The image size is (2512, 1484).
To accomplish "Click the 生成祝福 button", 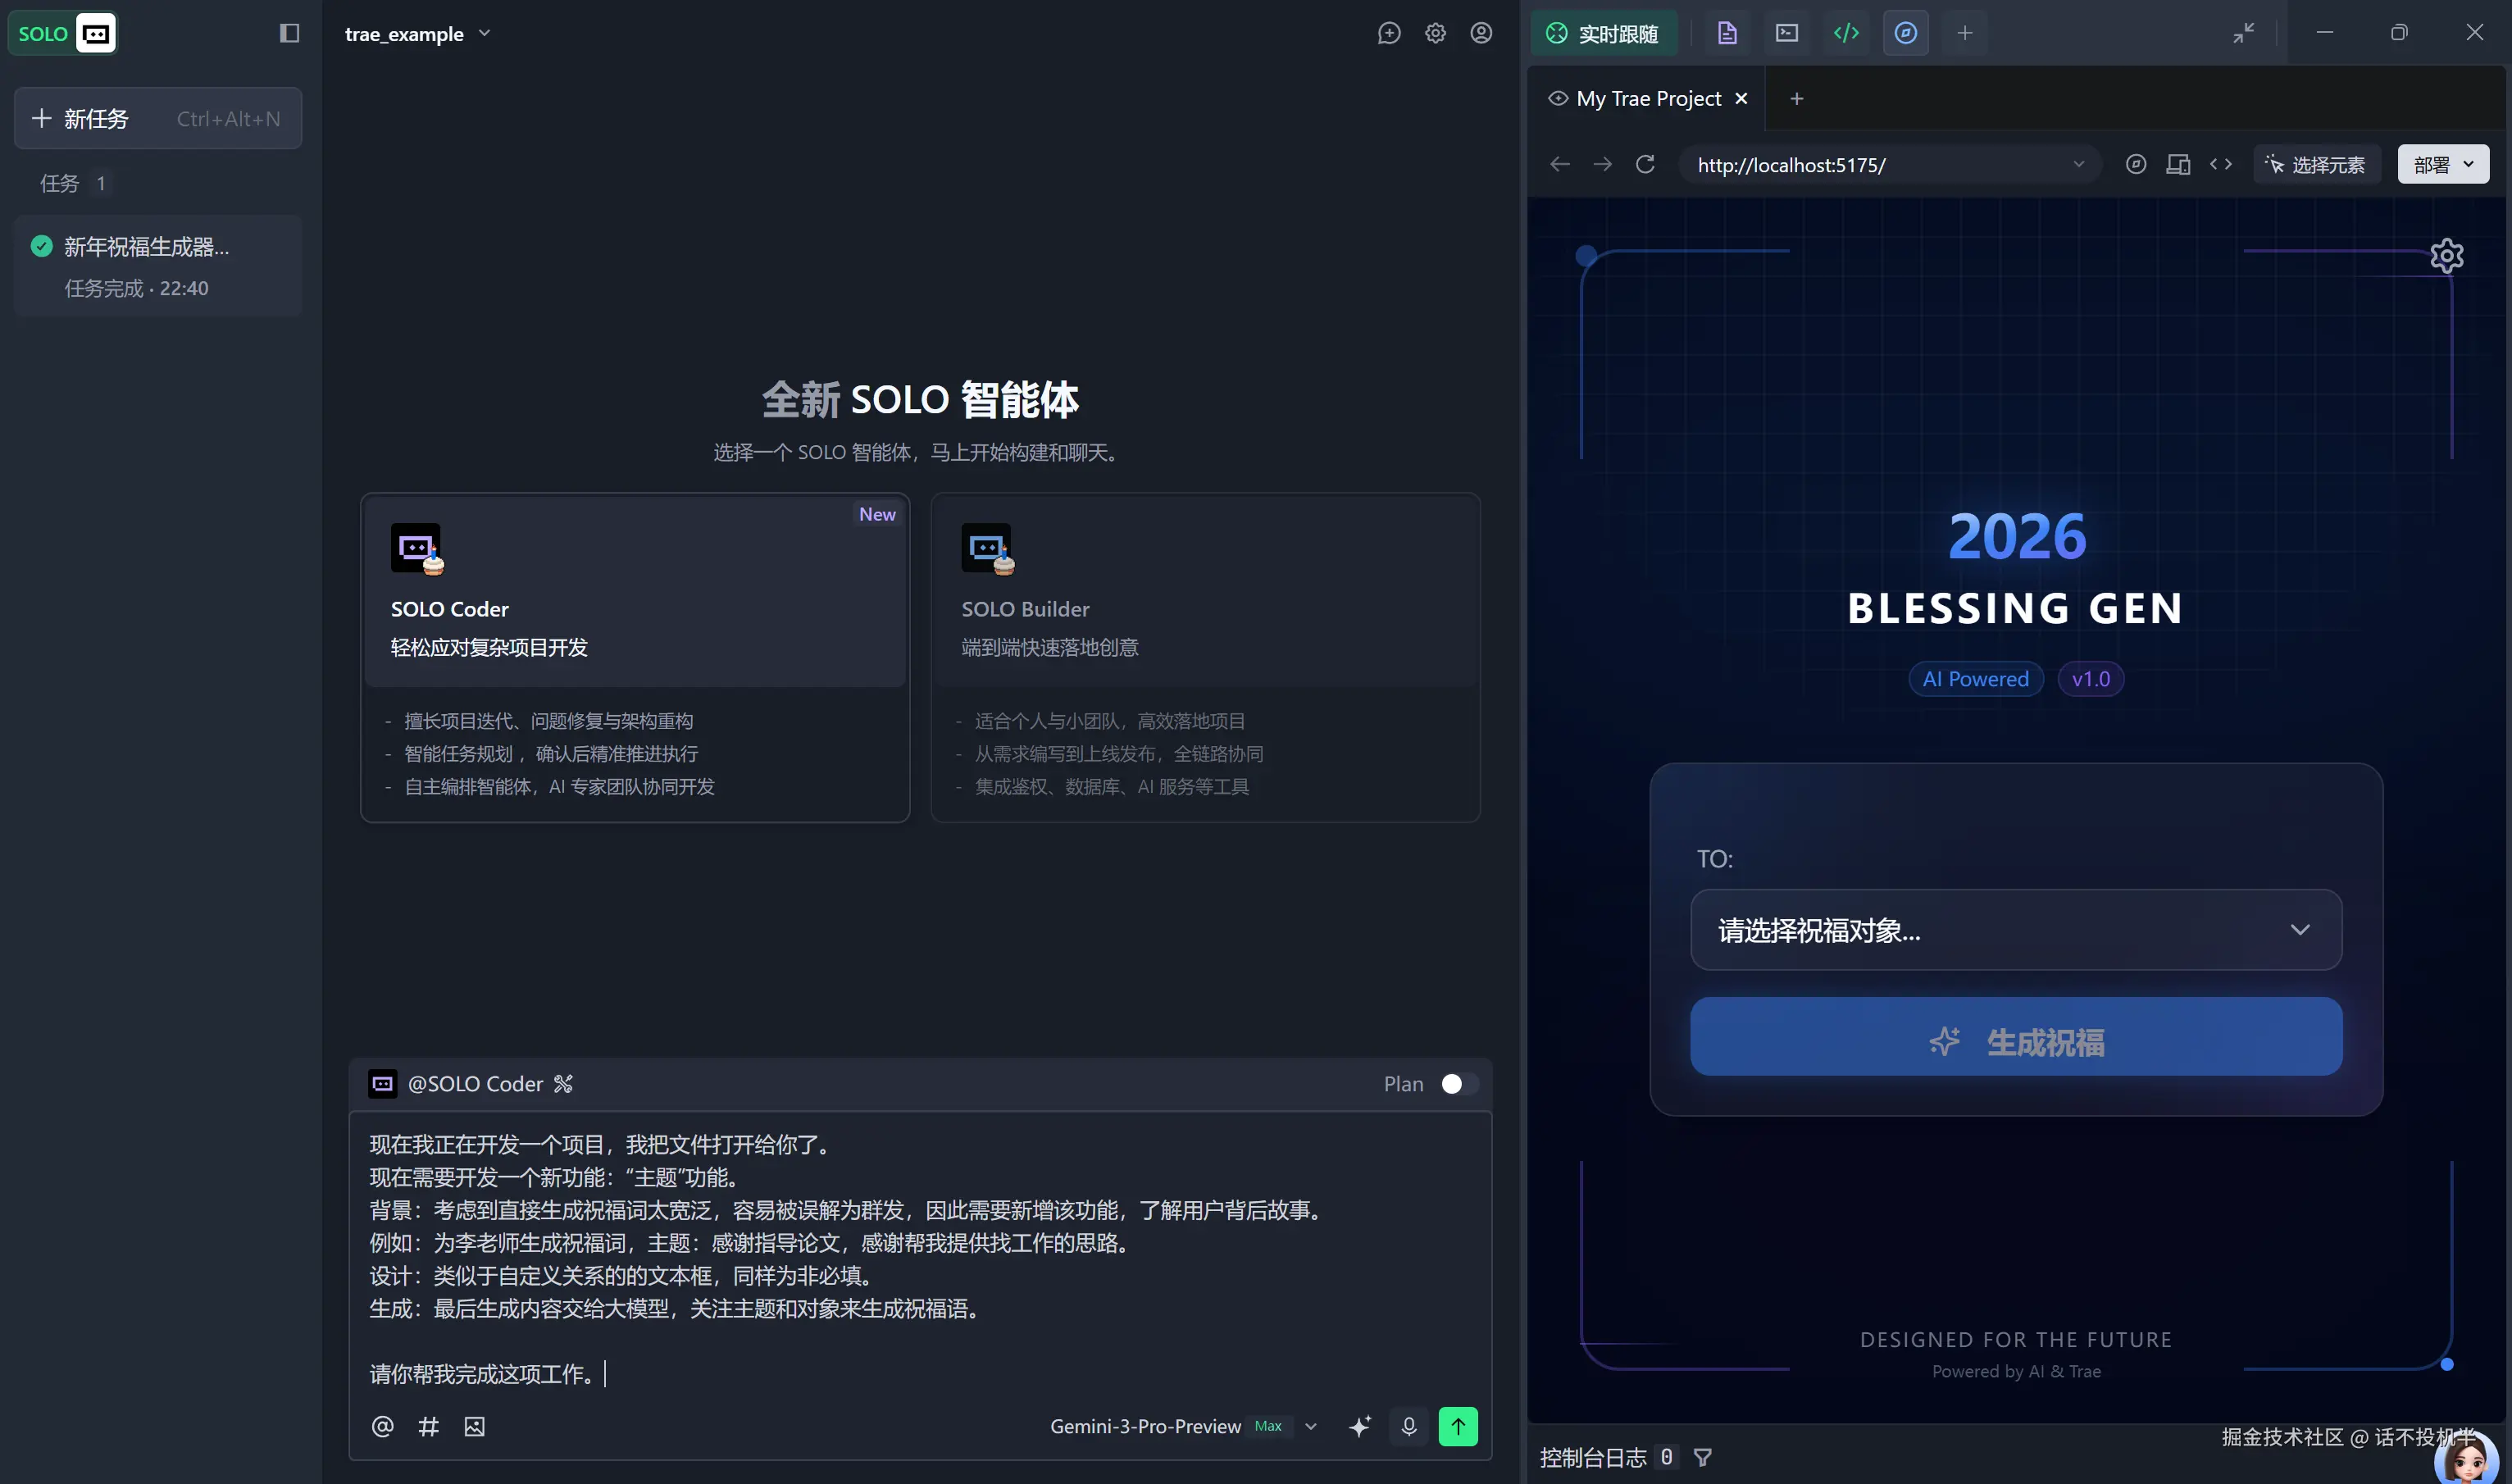I will tap(2015, 1041).
